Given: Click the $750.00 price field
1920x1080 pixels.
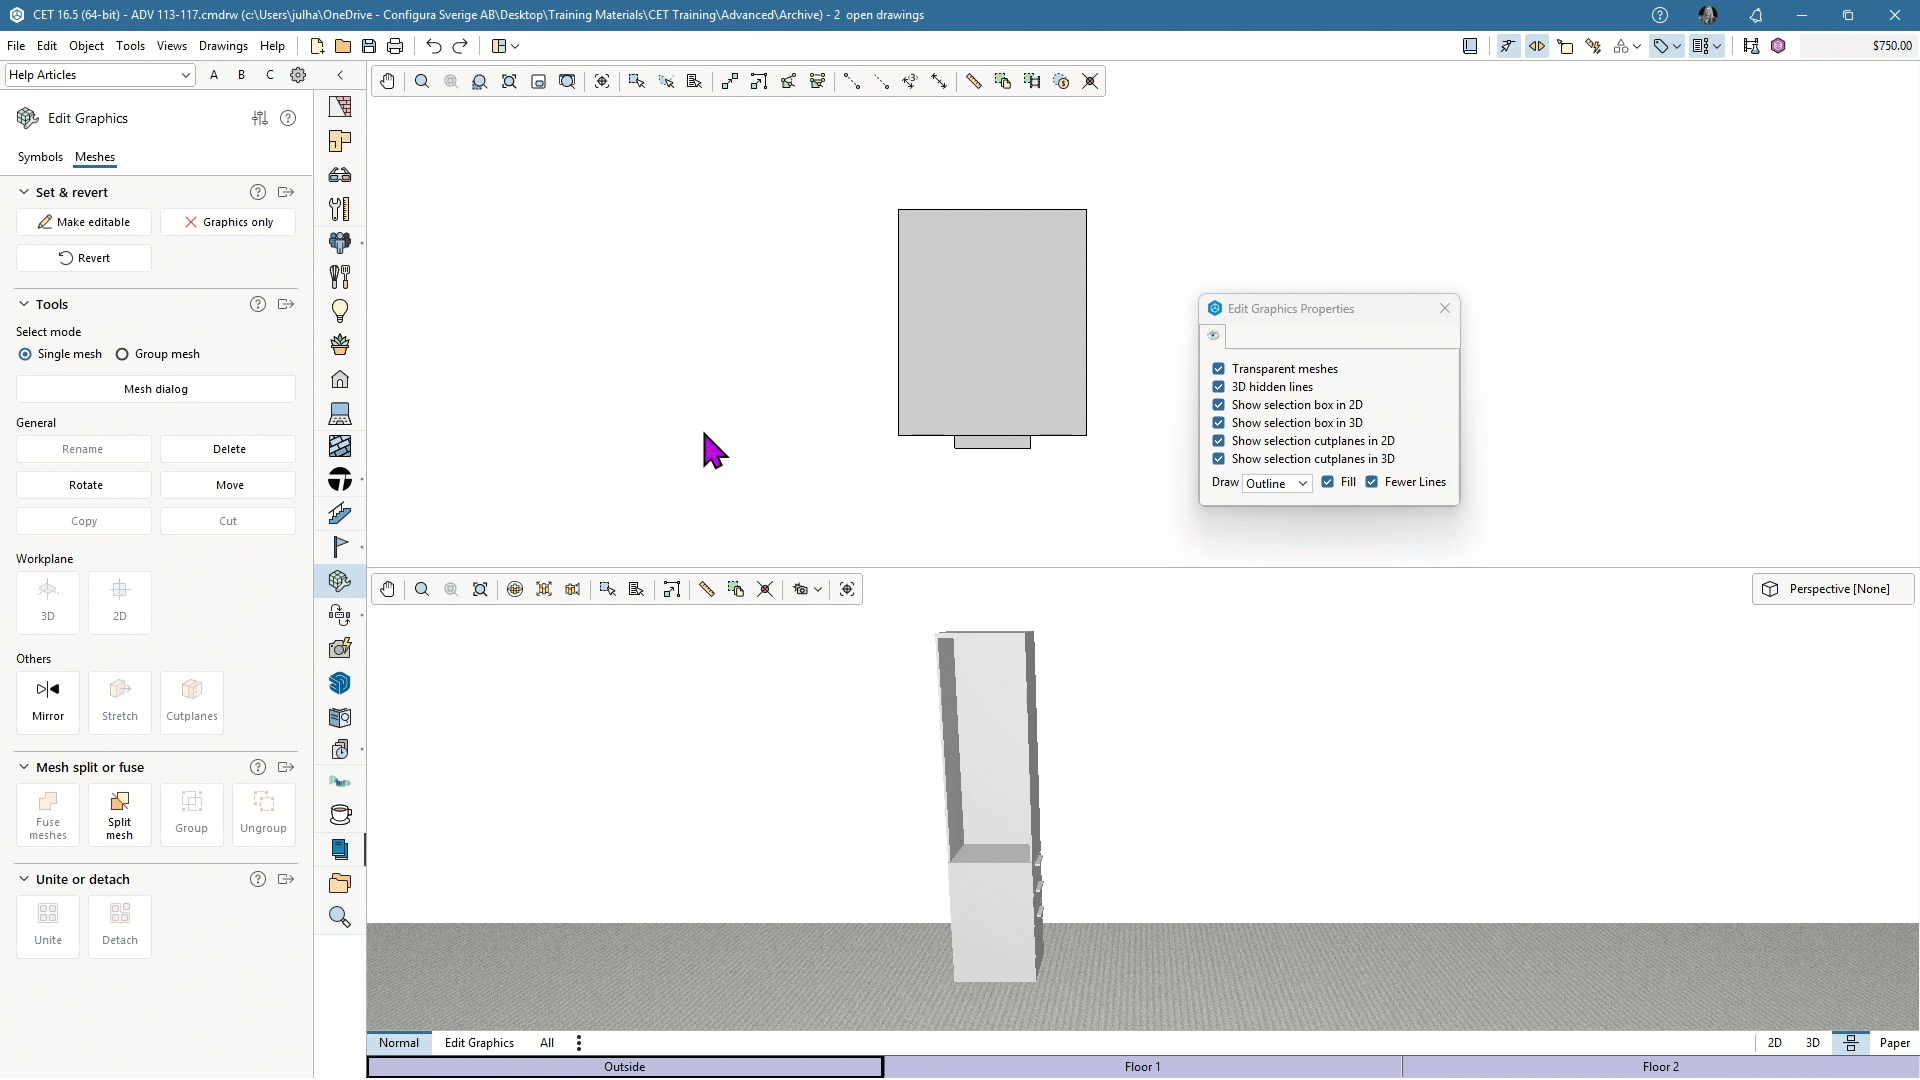Looking at the screenshot, I should point(1858,46).
